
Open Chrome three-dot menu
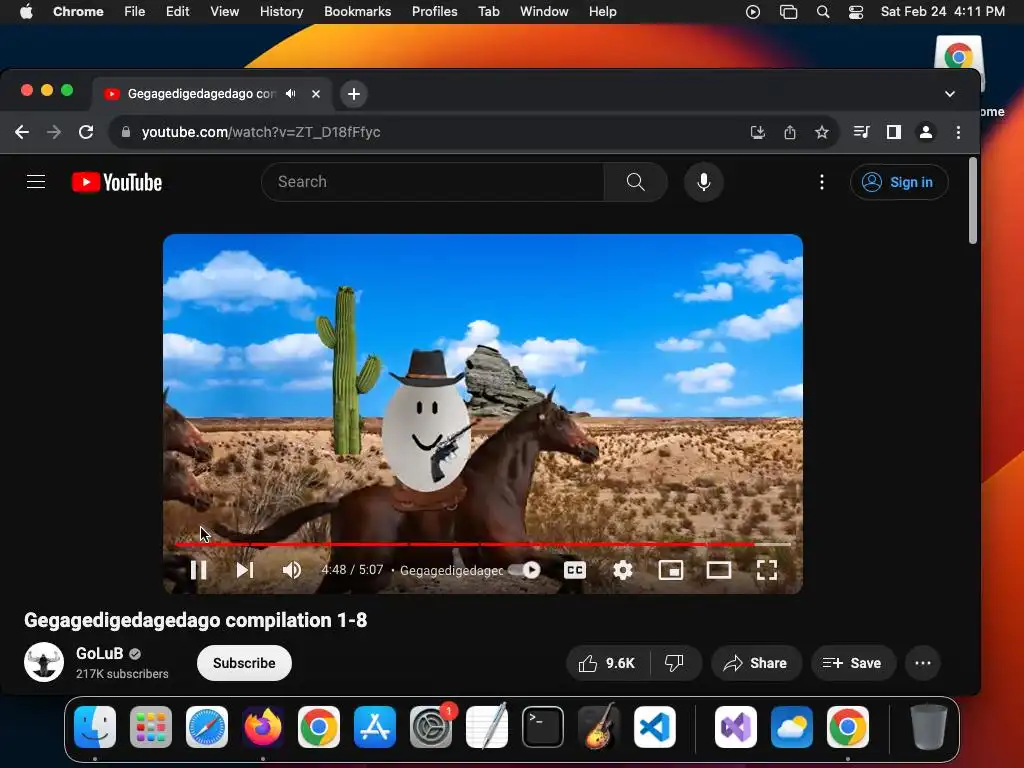click(x=958, y=132)
